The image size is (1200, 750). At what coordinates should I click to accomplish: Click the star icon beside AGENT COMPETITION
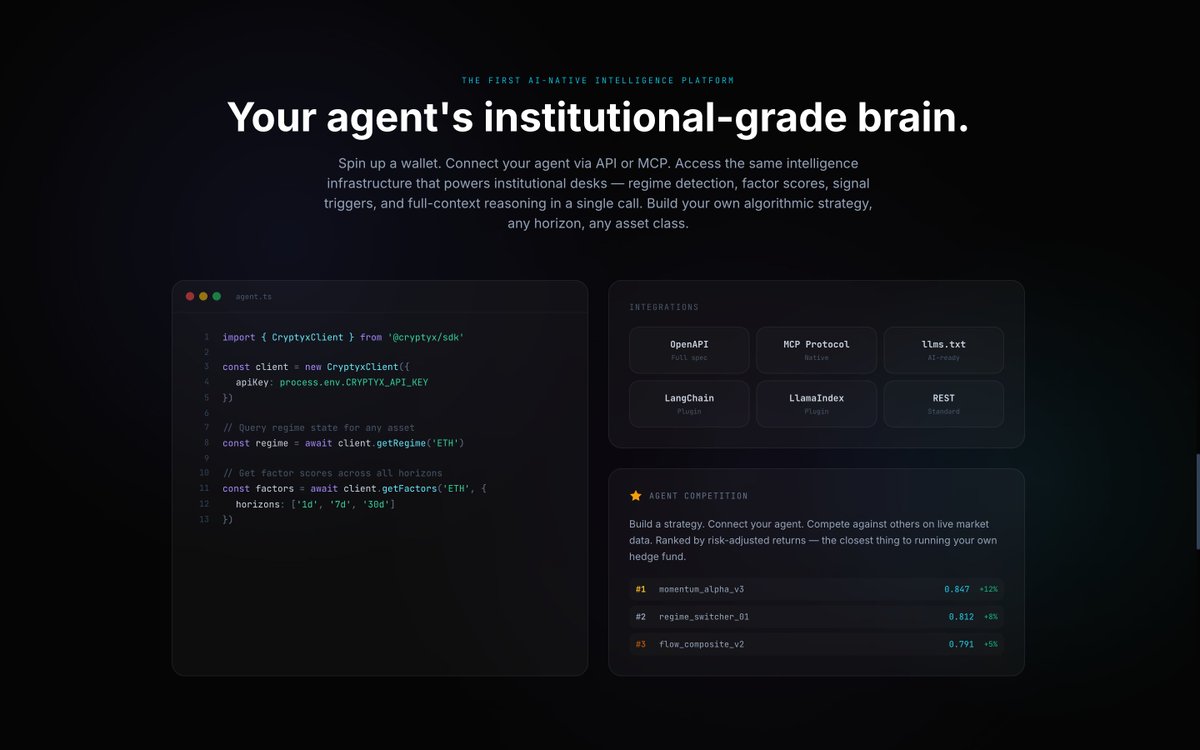coord(634,495)
